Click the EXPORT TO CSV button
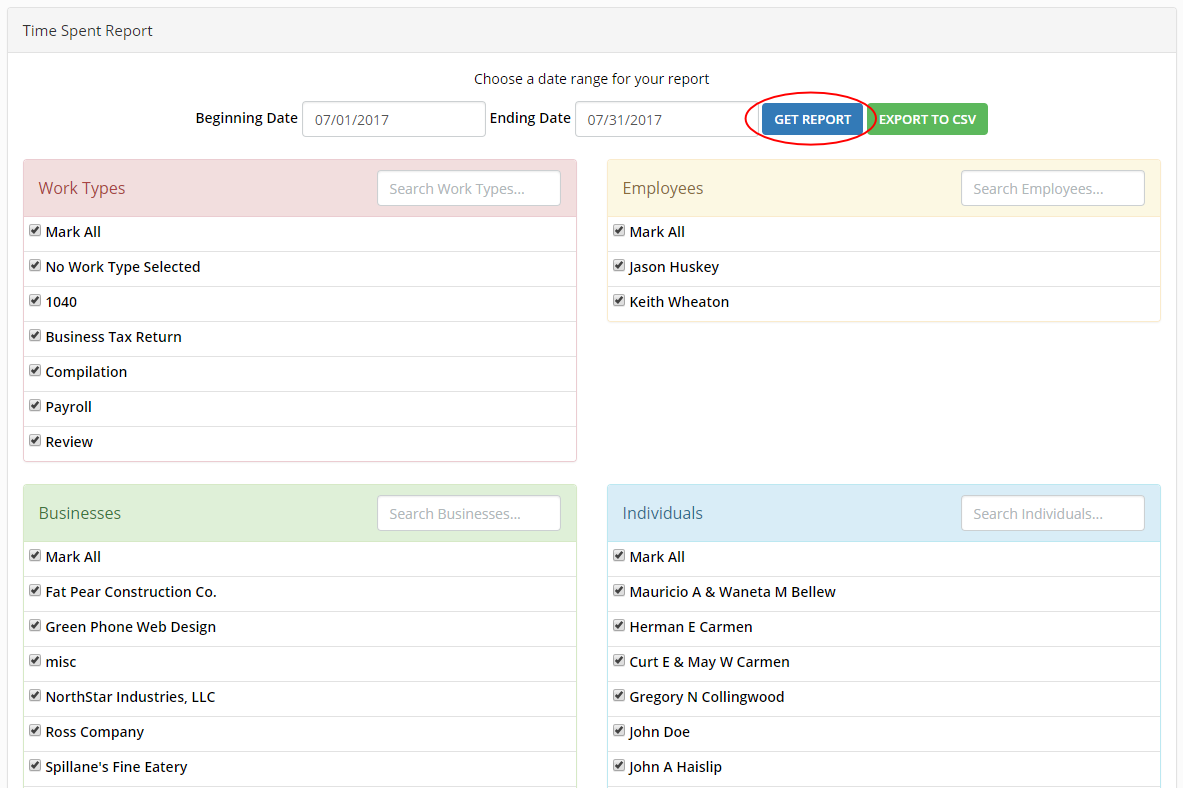 (927, 119)
